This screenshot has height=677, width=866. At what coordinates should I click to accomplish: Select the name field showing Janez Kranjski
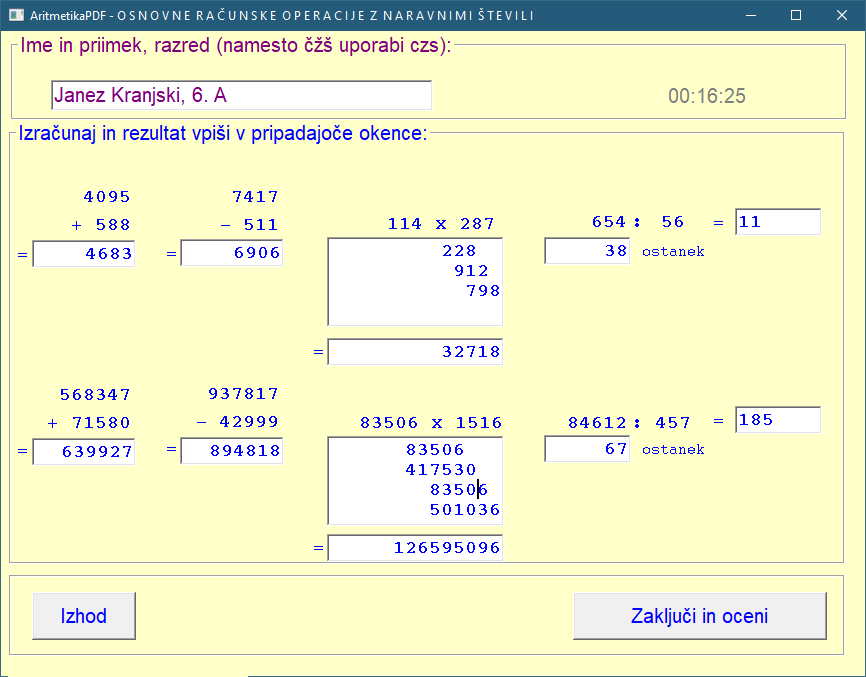[x=241, y=95]
